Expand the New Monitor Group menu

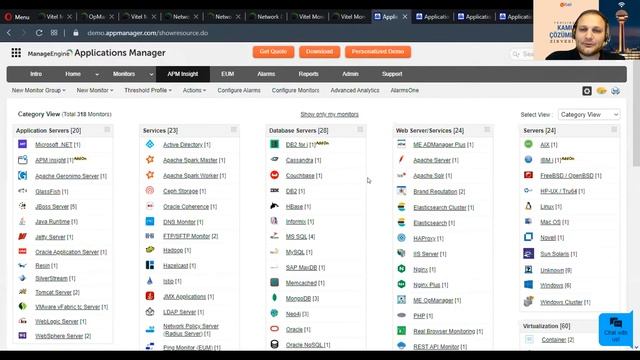tap(38, 90)
